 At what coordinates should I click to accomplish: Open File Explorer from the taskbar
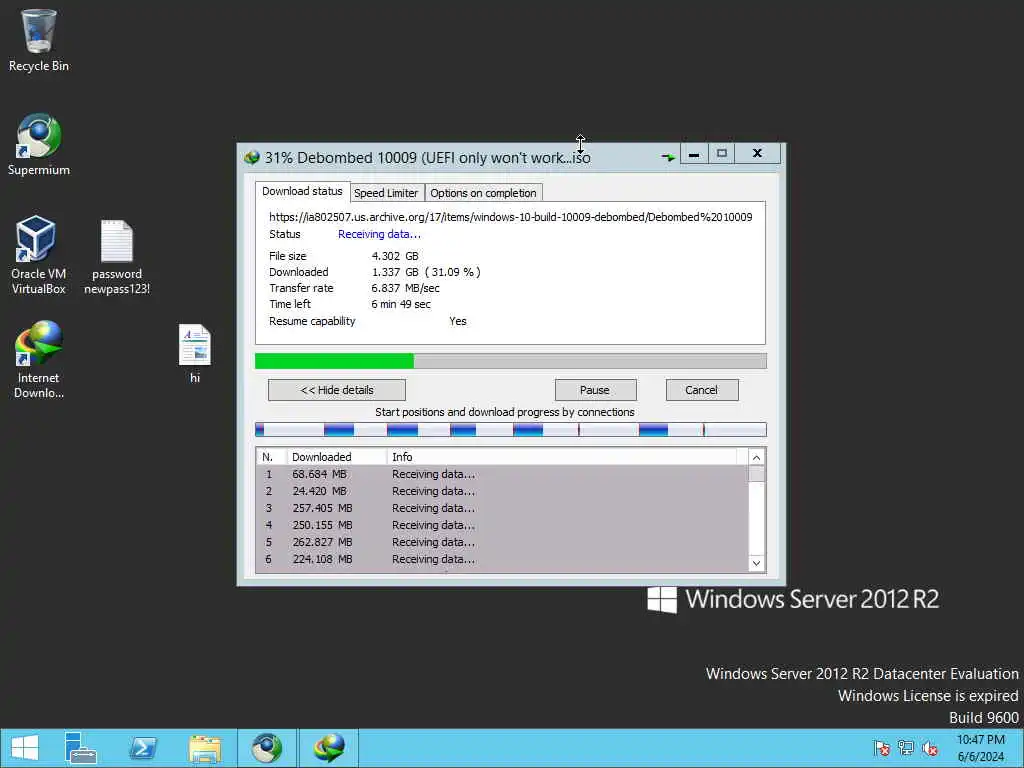204,748
